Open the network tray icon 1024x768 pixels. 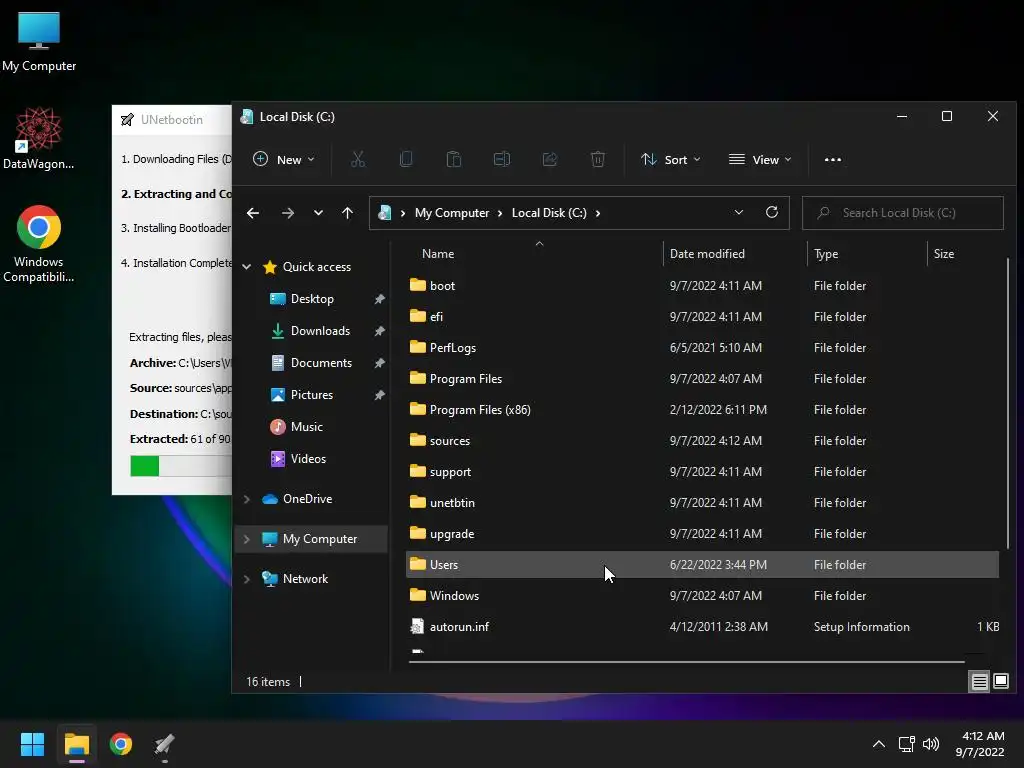[x=906, y=744]
